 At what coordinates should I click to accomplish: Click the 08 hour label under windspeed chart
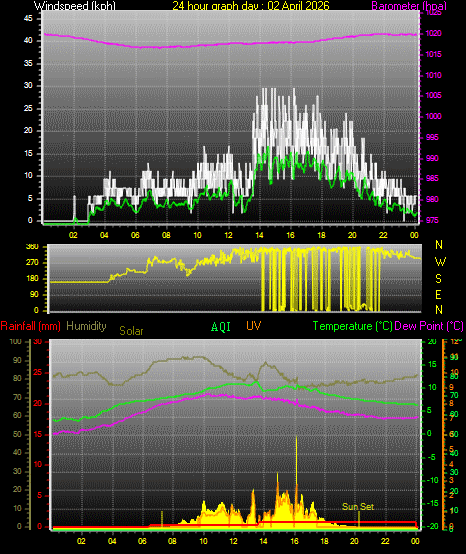pos(166,235)
